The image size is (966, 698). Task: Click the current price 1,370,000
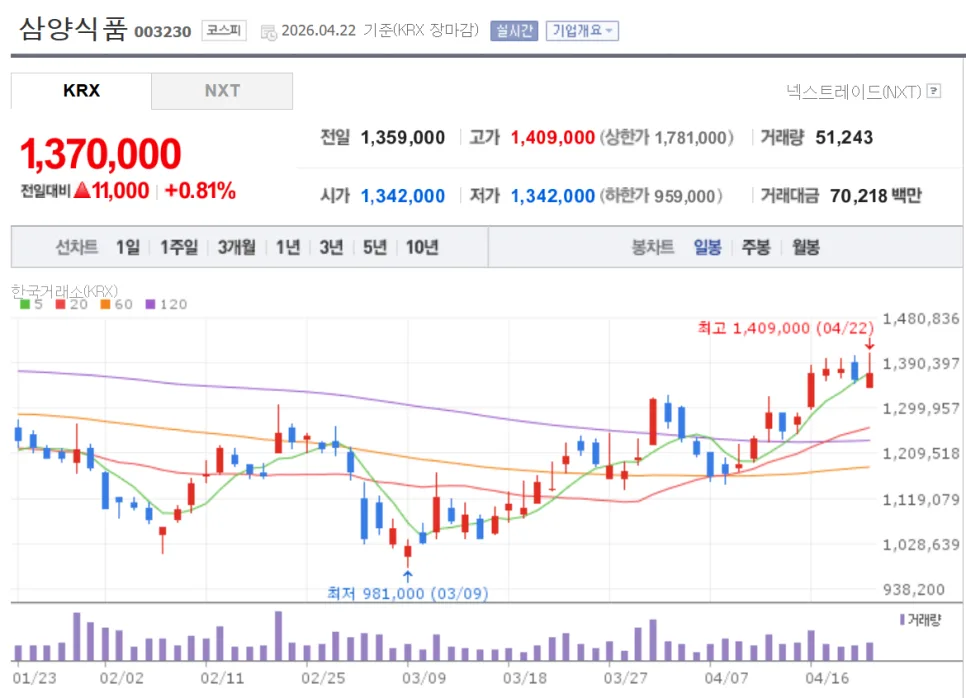(100, 153)
